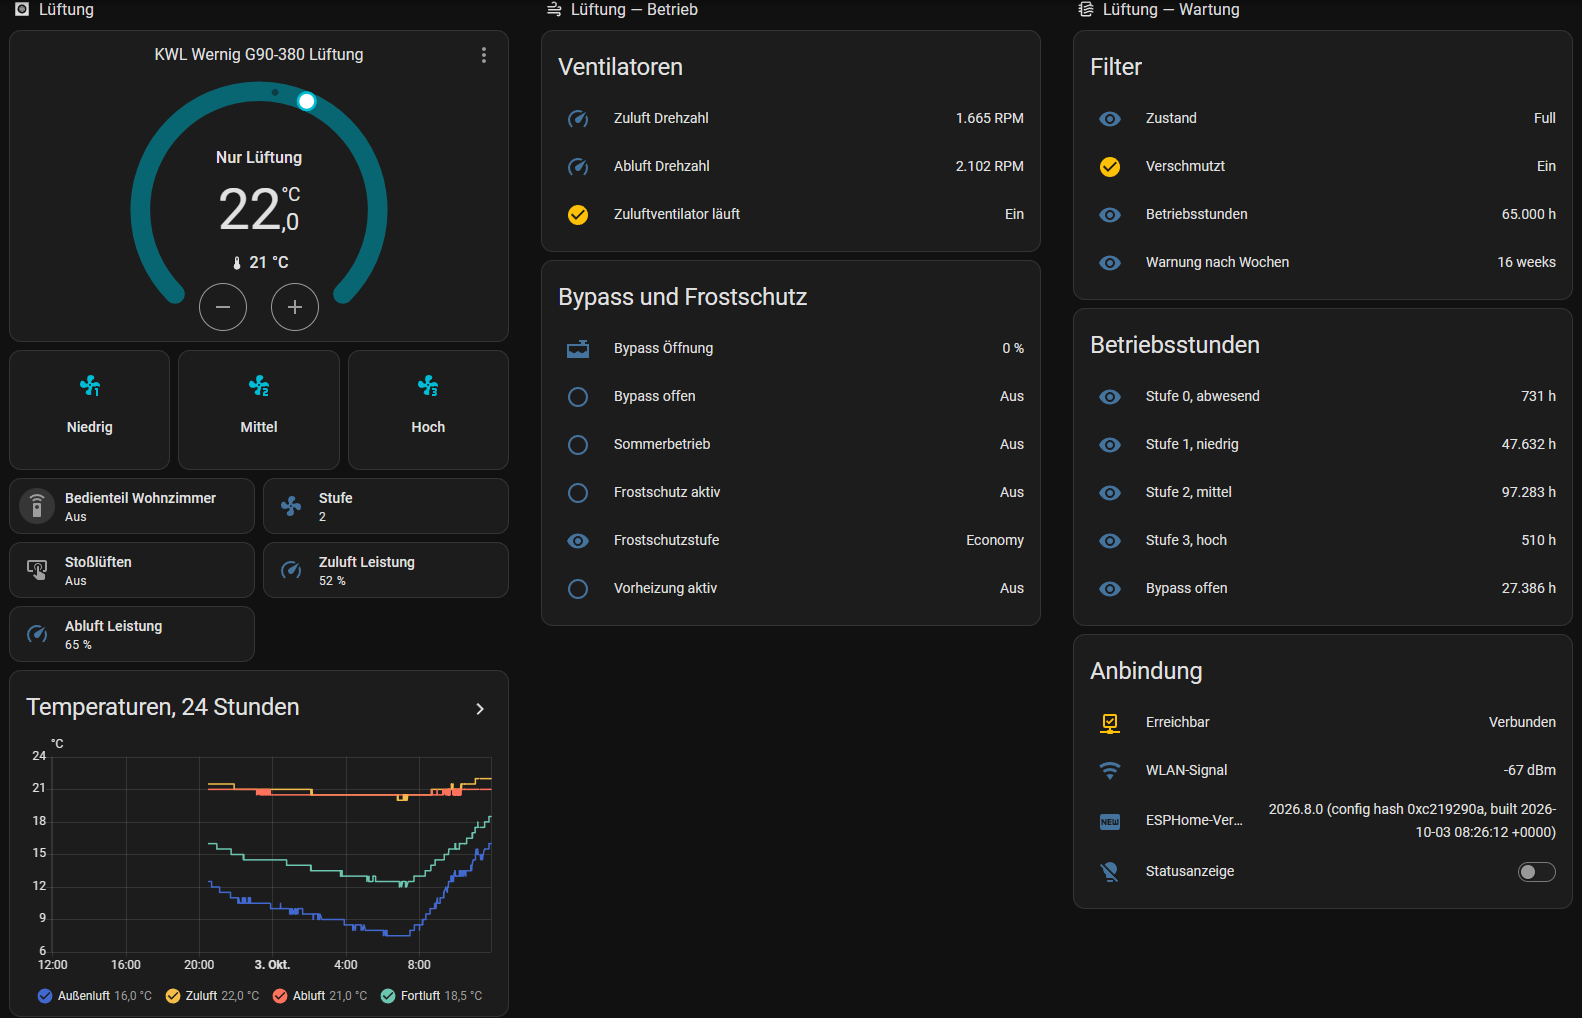Toggle the Statusanzeige switch
The image size is (1582, 1018).
tap(1537, 872)
